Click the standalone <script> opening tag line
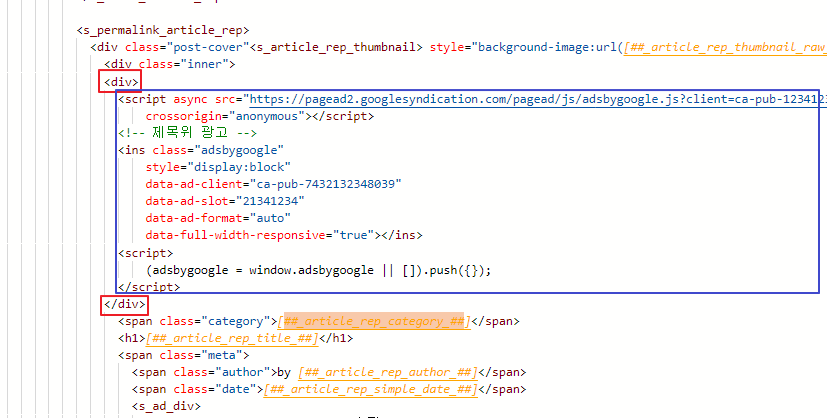827x418 pixels. [x=146, y=253]
